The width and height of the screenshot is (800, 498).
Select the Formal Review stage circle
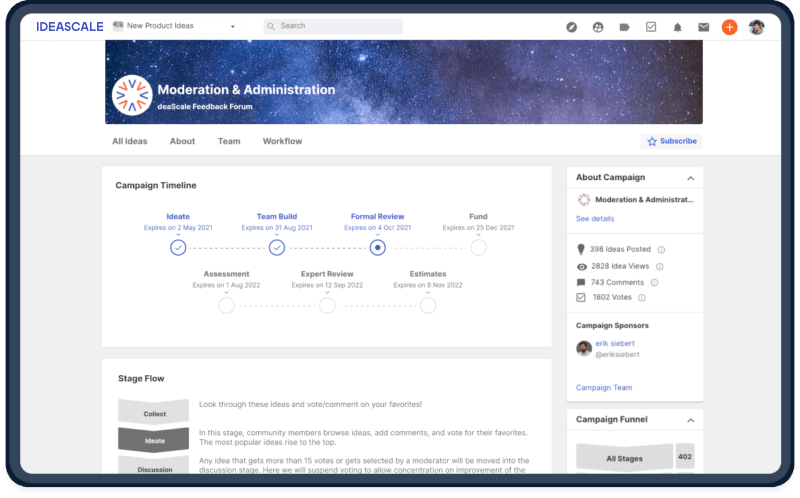377,247
